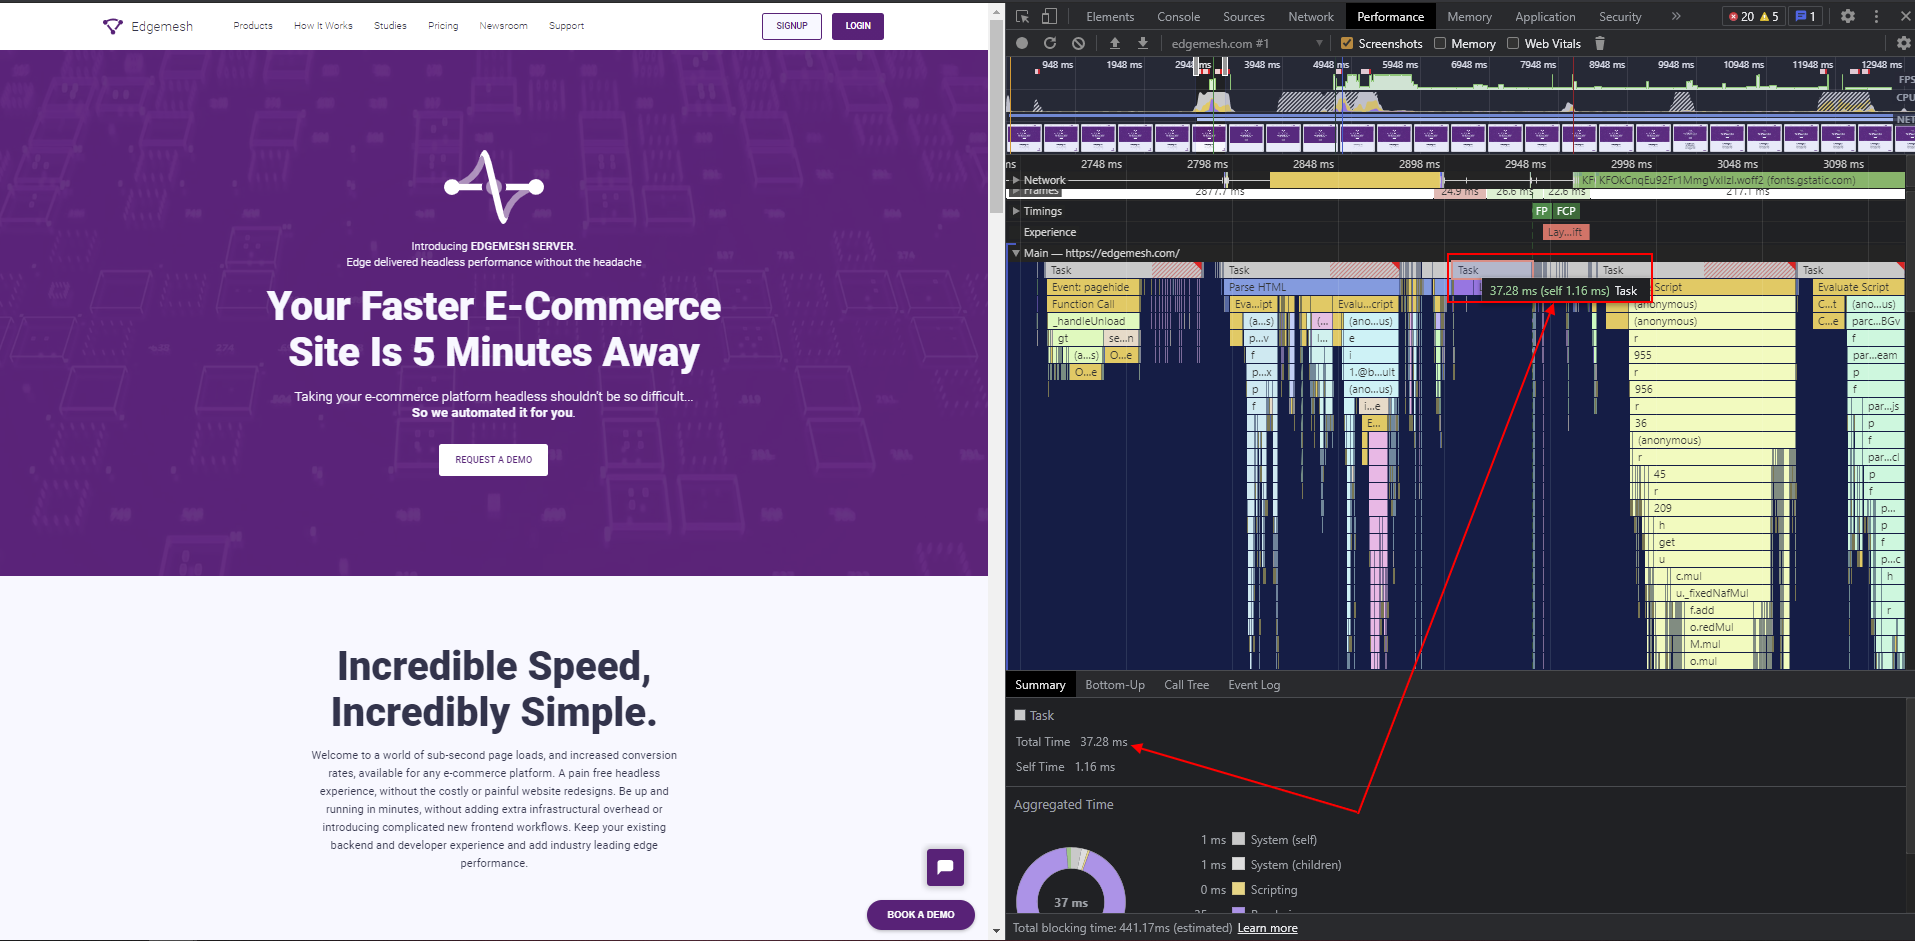Click the System (self) legend swatch
Screen dimensions: 1915x941
tap(1239, 839)
